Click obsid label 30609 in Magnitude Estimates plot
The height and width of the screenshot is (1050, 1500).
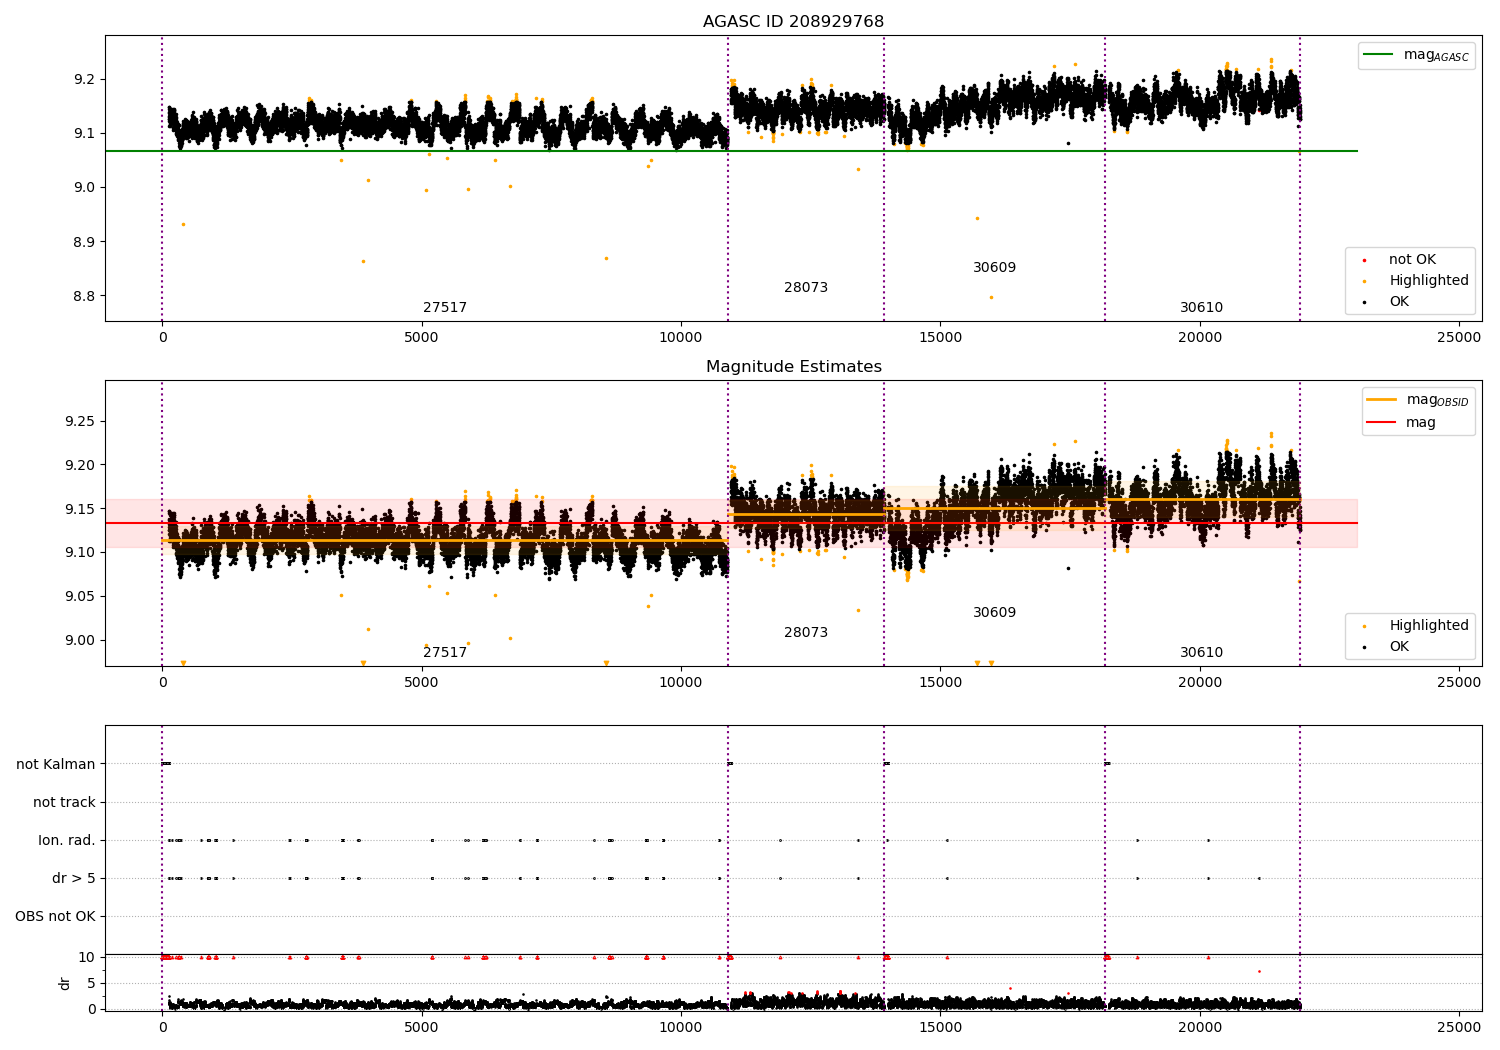(x=995, y=613)
